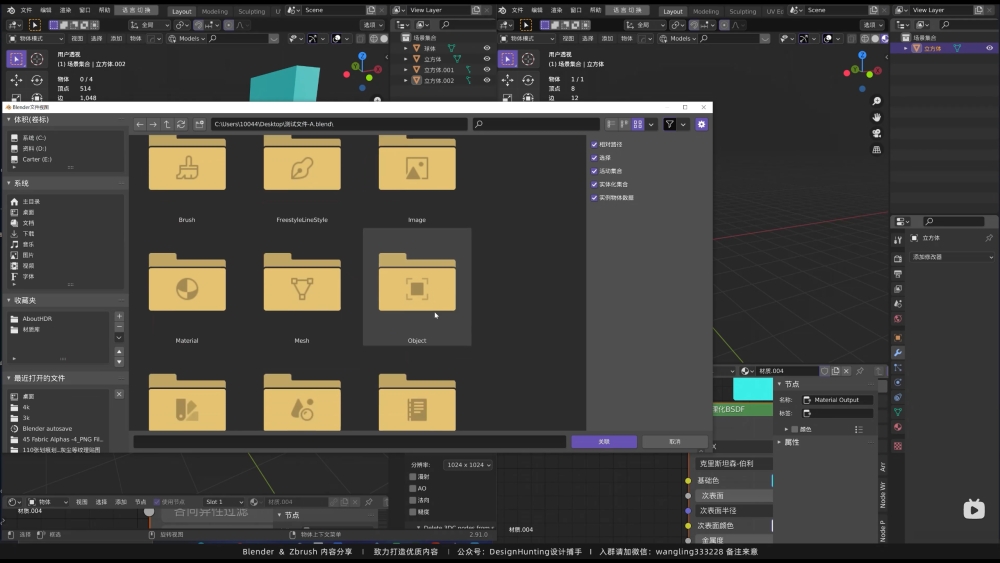This screenshot has width=1000, height=563.
Task: Toggle the file filter funnel icon
Action: (x=670, y=124)
